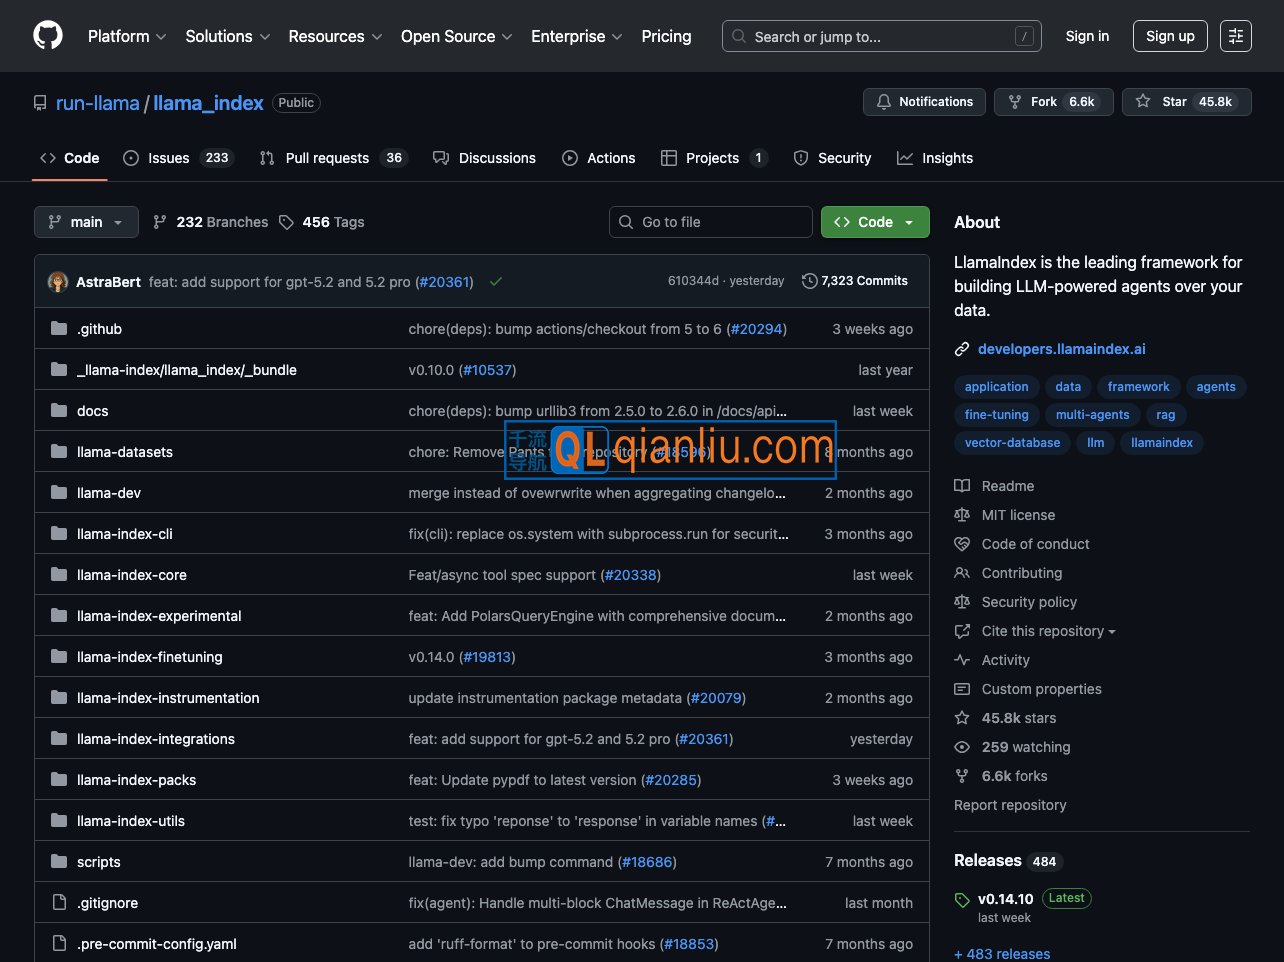This screenshot has height=962, width=1284.
Task: Open the 456 Tags list
Action: coord(322,222)
